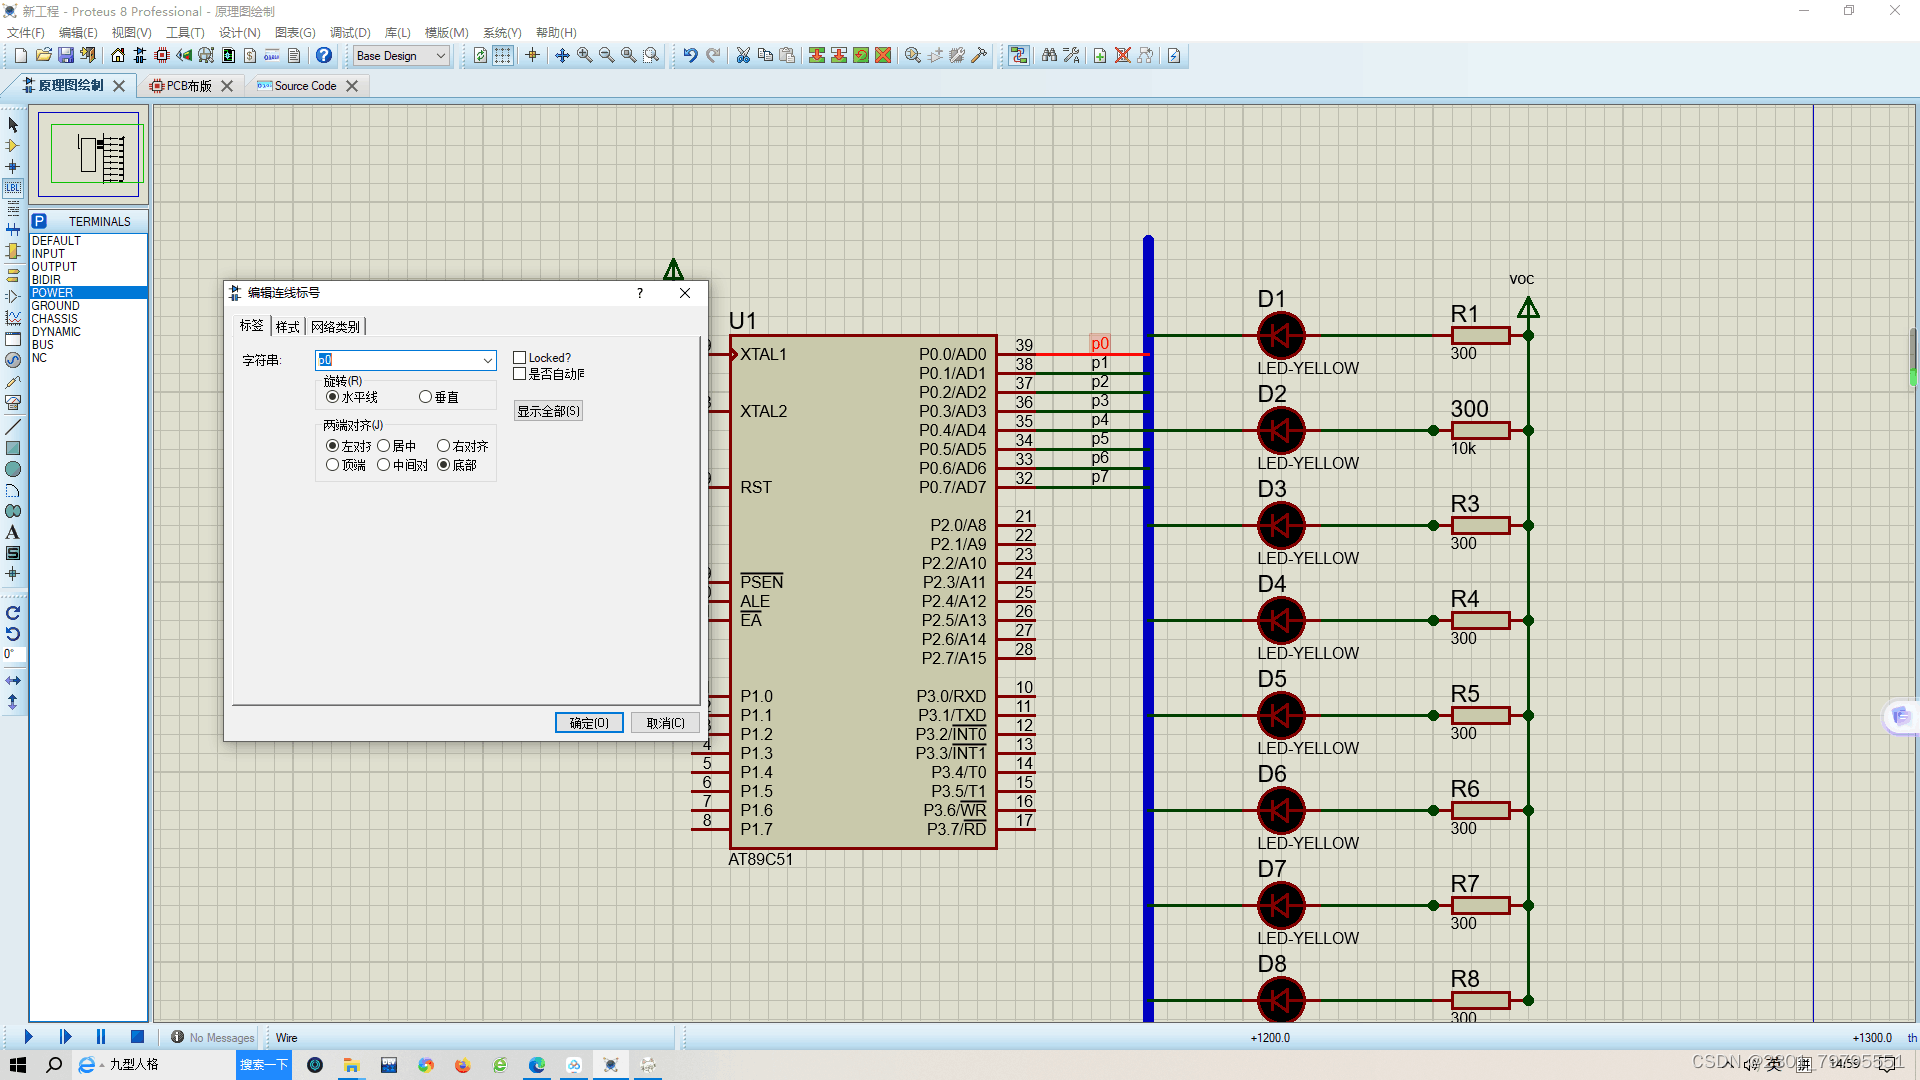Image resolution: width=1920 pixels, height=1080 pixels.
Task: Click the 确定(O) button
Action: tap(589, 723)
